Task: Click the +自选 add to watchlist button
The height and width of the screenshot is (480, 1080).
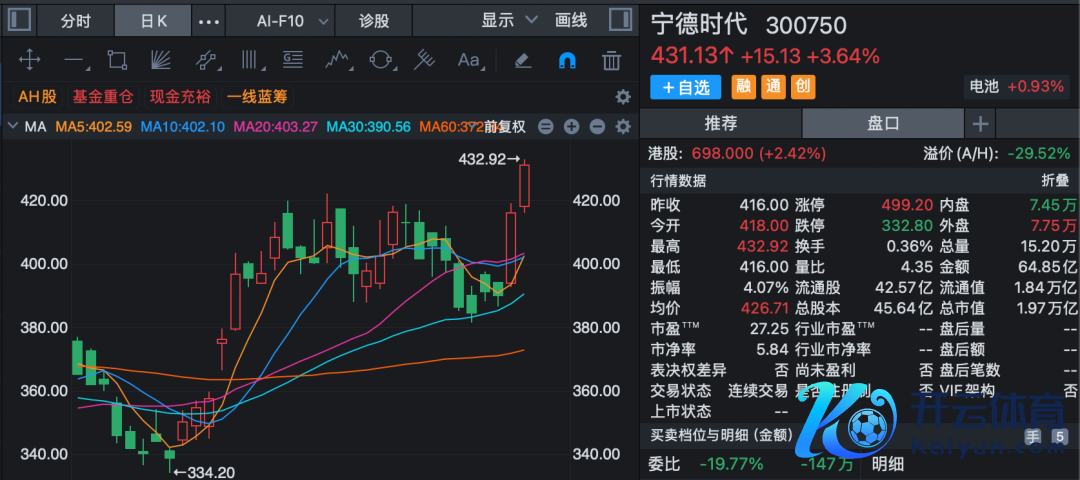Action: click(686, 87)
